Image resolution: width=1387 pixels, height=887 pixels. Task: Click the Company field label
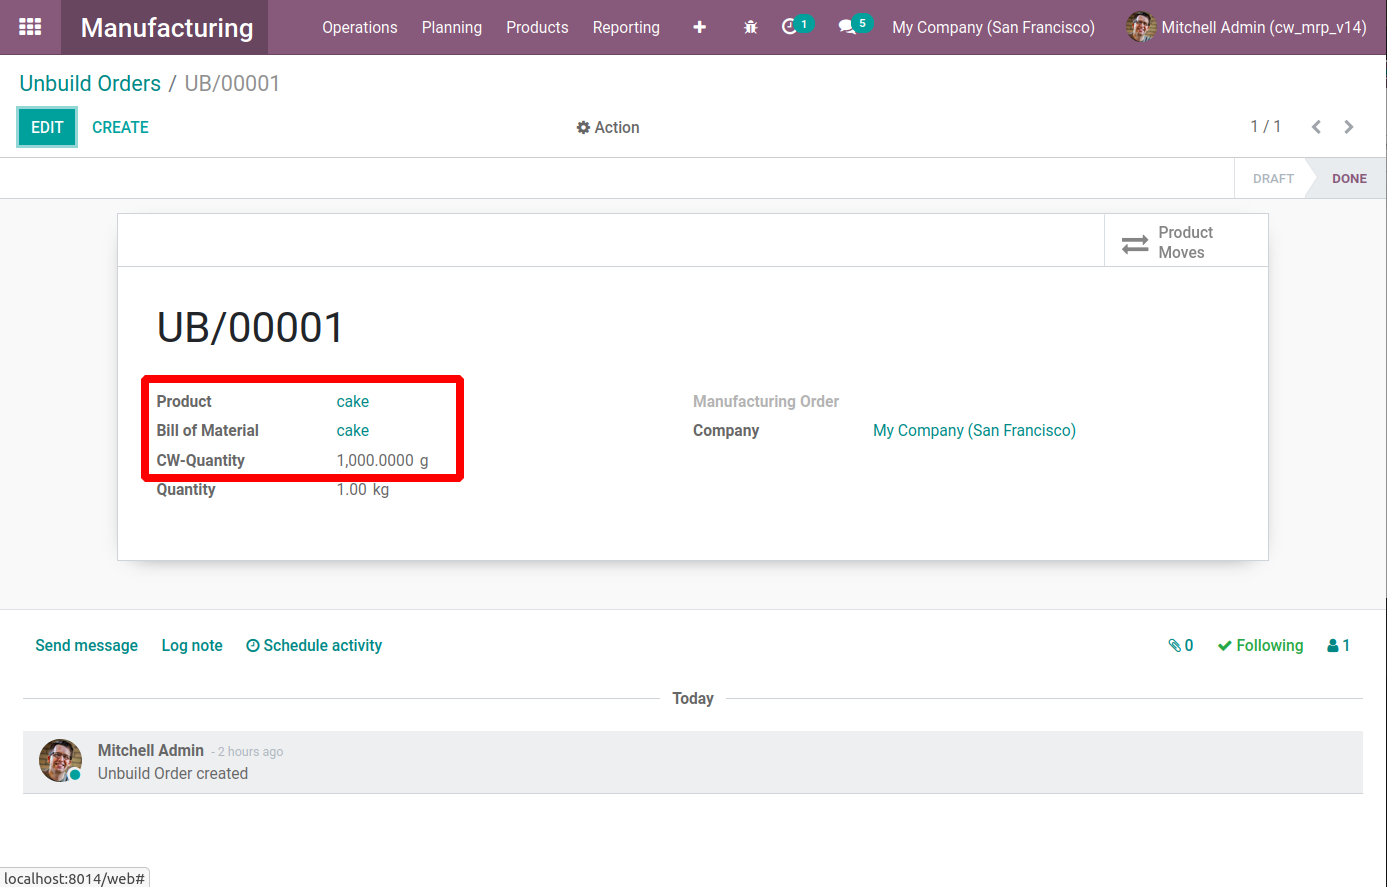point(726,431)
